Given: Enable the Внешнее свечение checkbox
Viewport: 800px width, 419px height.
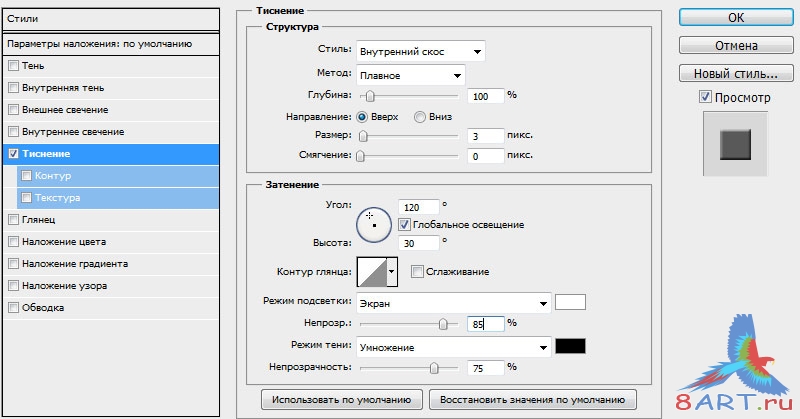Looking at the screenshot, I should (x=14, y=110).
